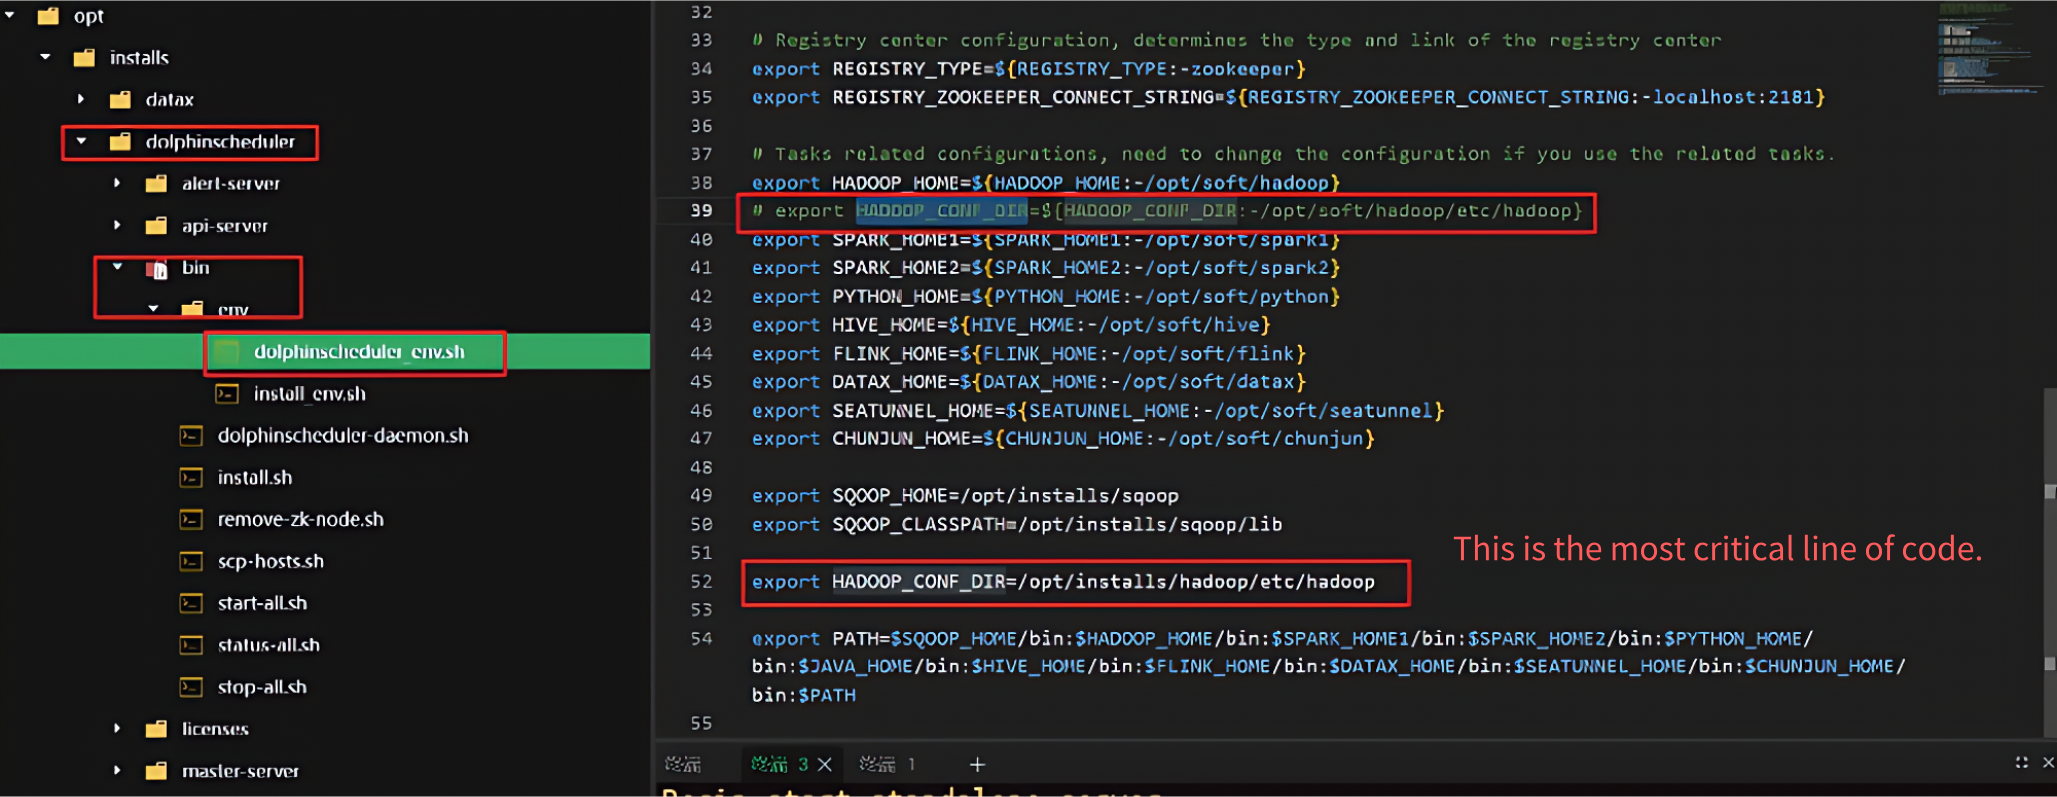This screenshot has width=2057, height=797.
Task: Open install_env.sh from the tree
Action: pos(309,394)
